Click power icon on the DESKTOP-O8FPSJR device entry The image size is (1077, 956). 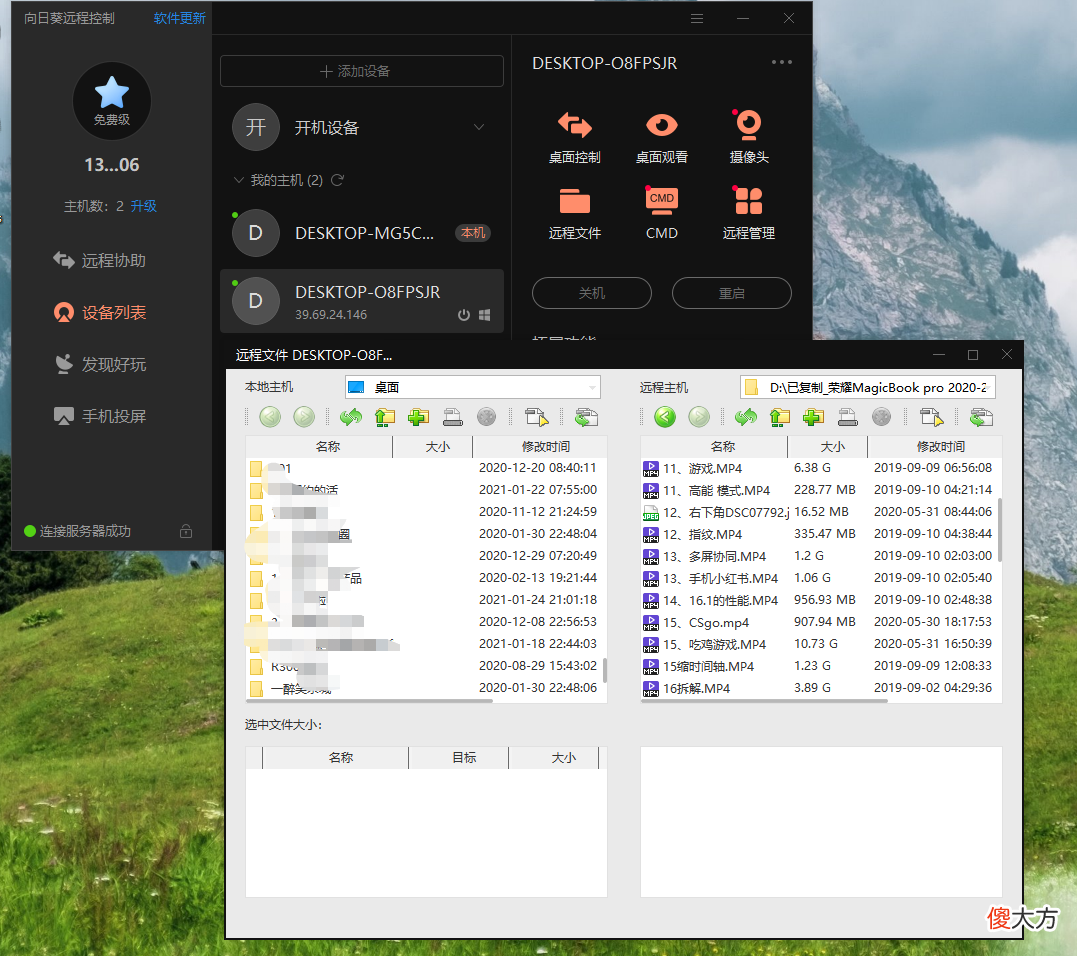tap(464, 315)
